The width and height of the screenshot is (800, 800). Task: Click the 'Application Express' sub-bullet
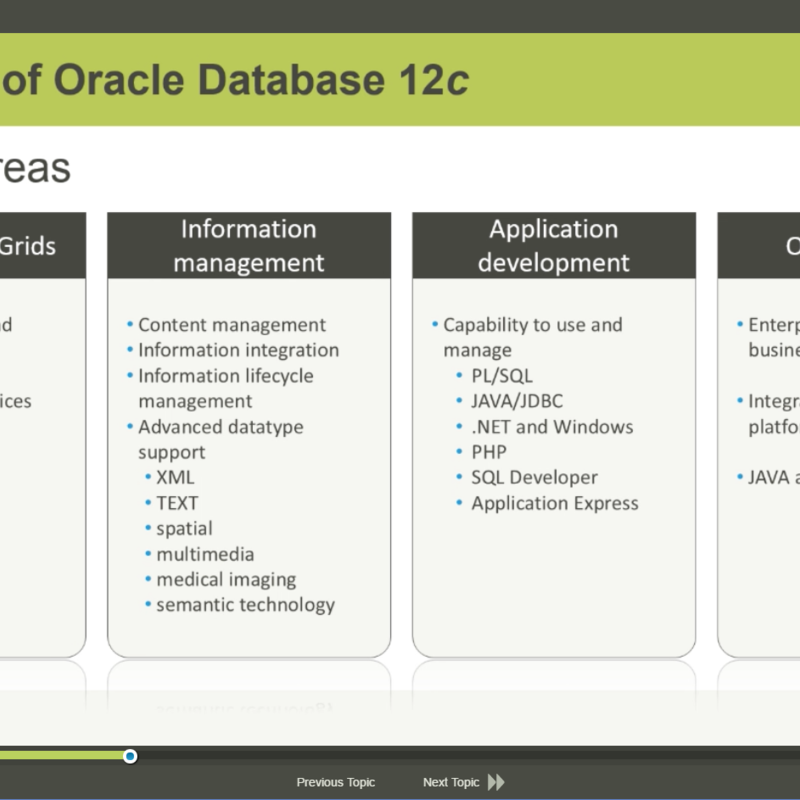(x=555, y=504)
